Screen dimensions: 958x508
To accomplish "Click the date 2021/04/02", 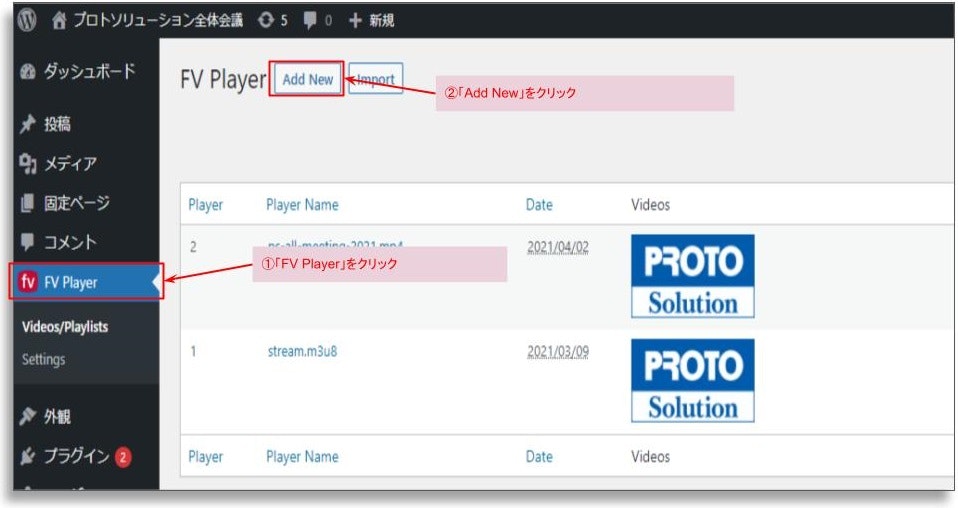I will click(558, 248).
